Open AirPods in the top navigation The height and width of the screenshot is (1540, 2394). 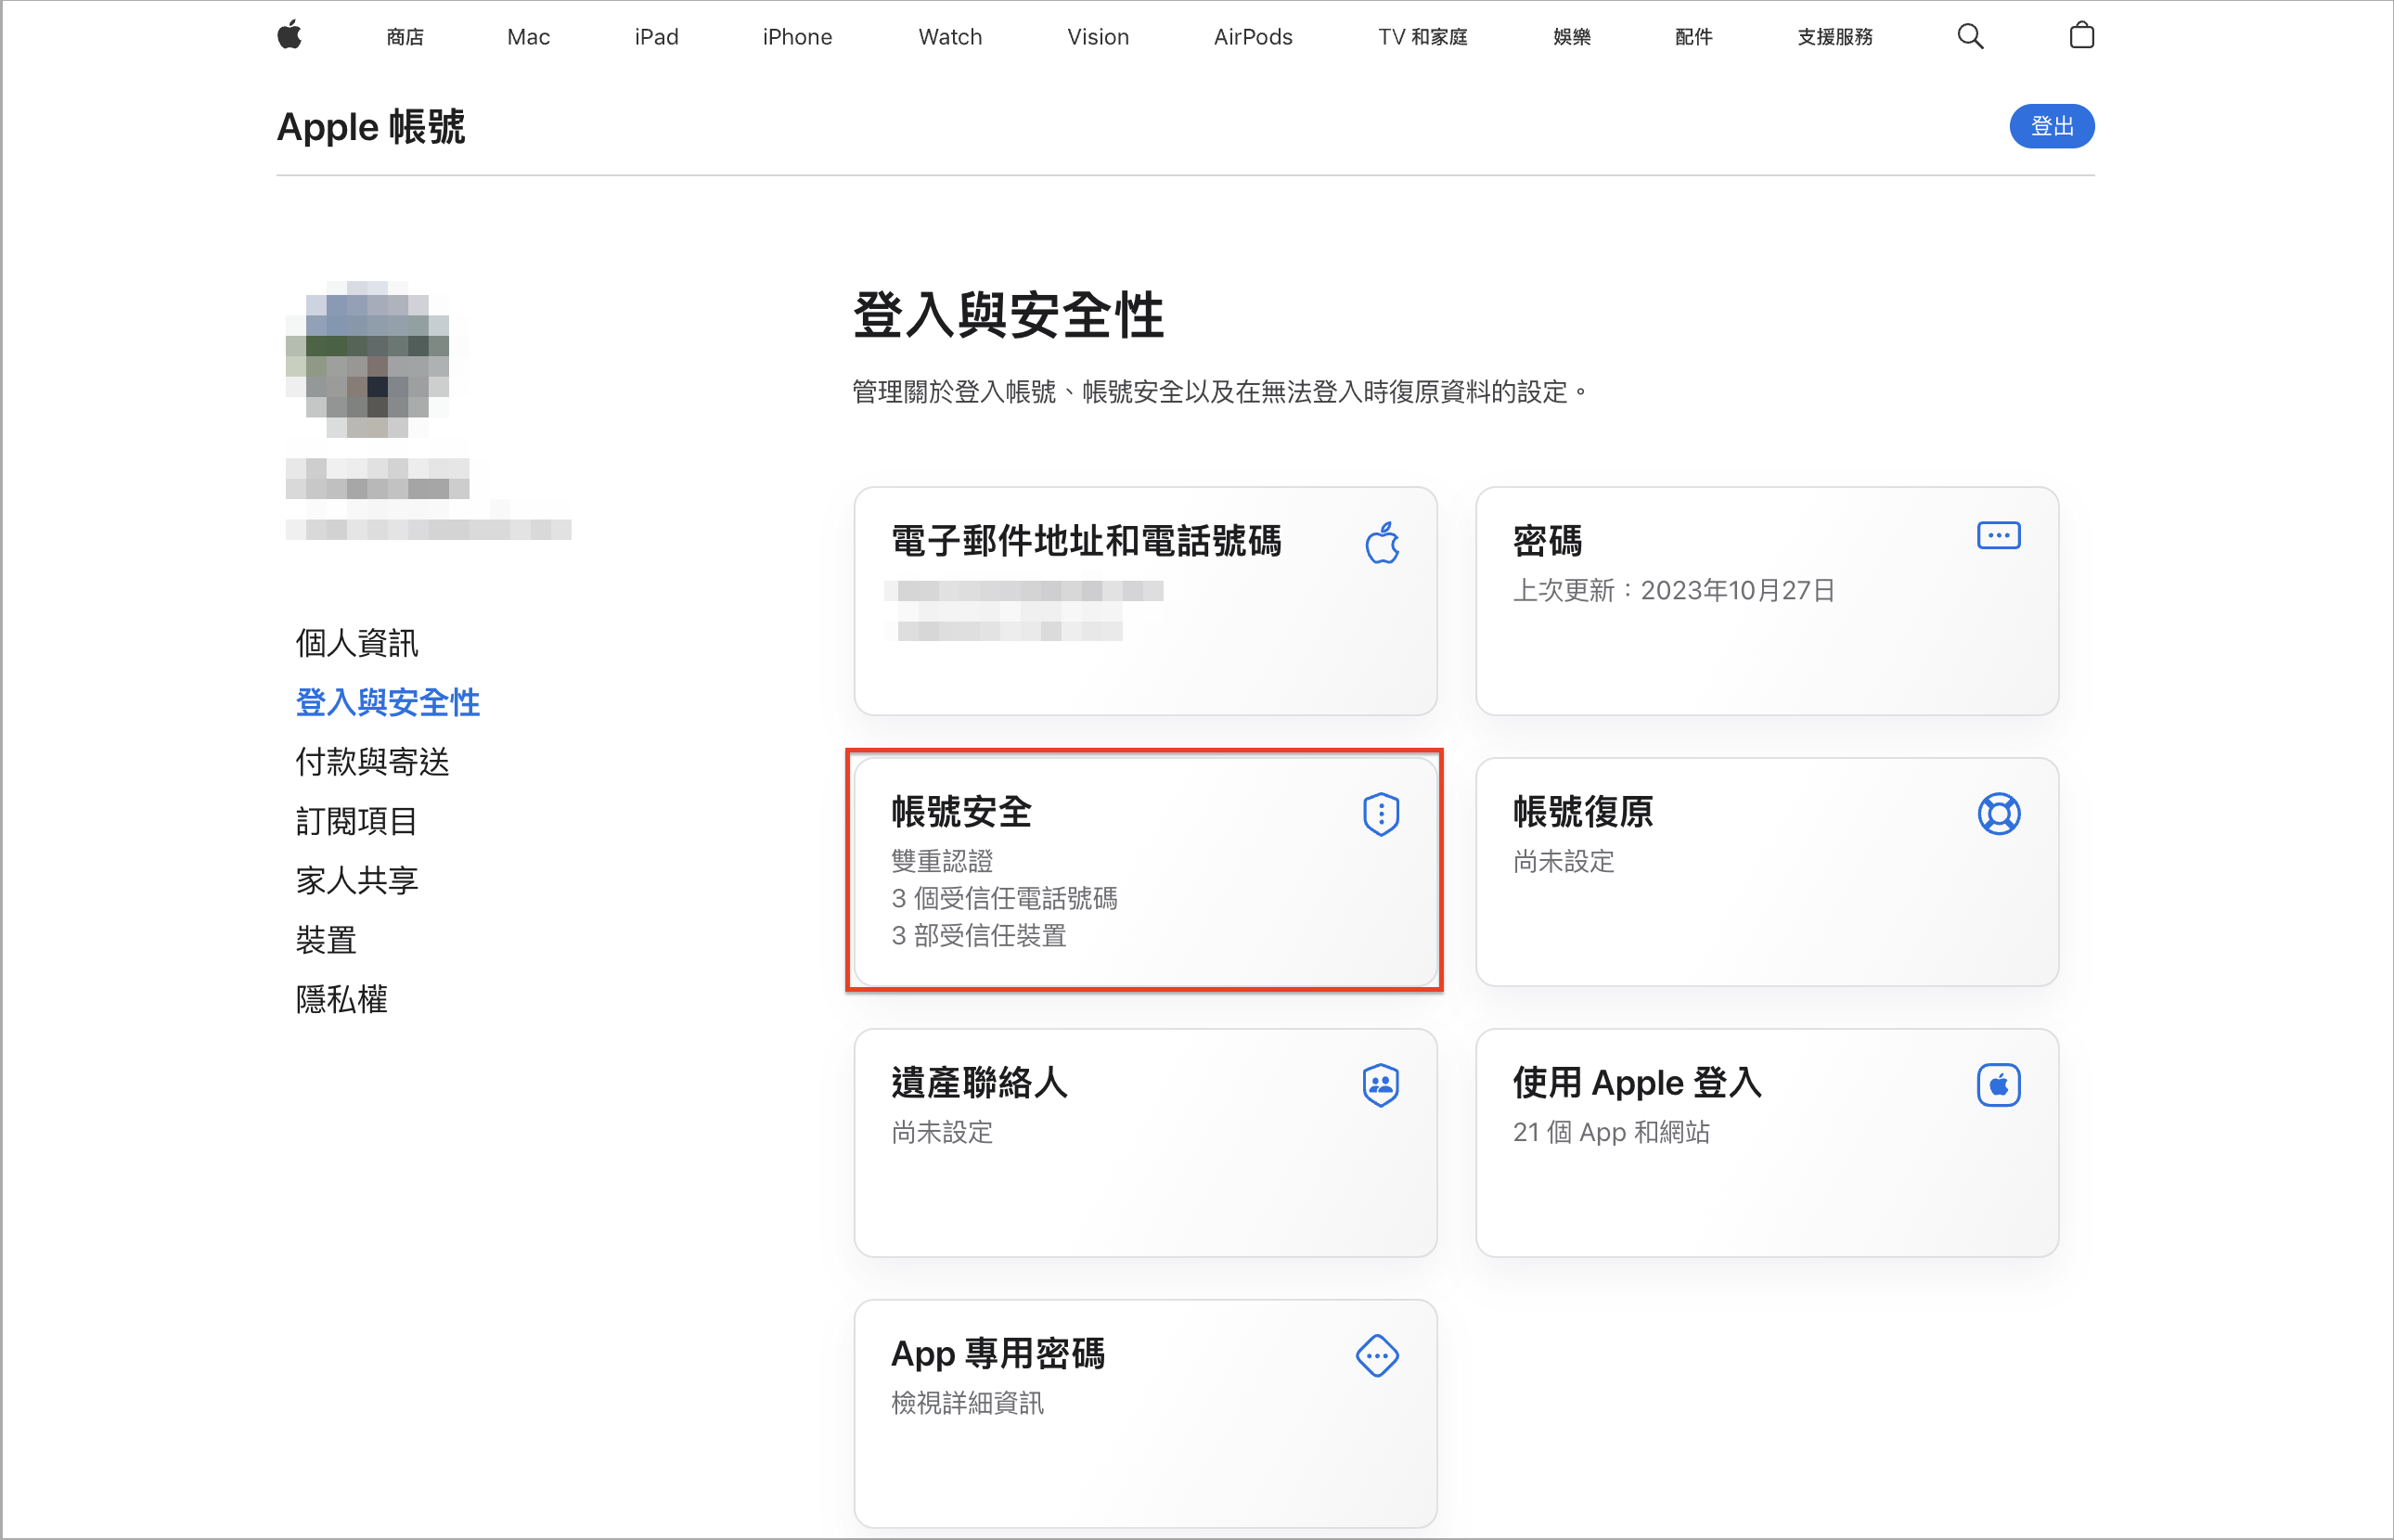[x=1253, y=37]
